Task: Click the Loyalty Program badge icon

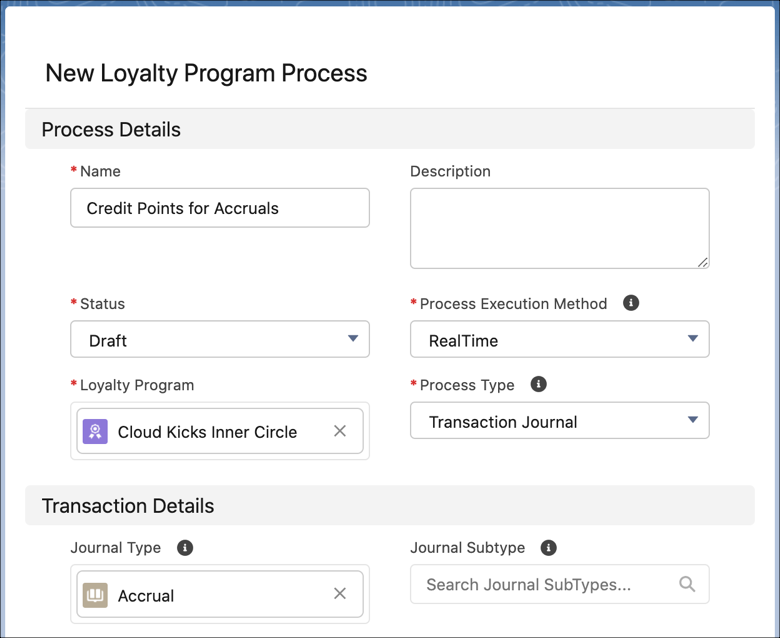Action: [95, 431]
